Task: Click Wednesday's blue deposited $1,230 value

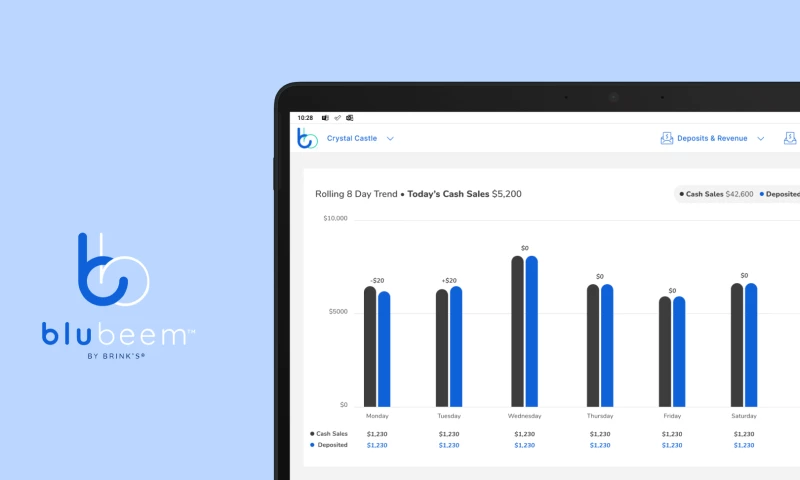Action: (525, 445)
